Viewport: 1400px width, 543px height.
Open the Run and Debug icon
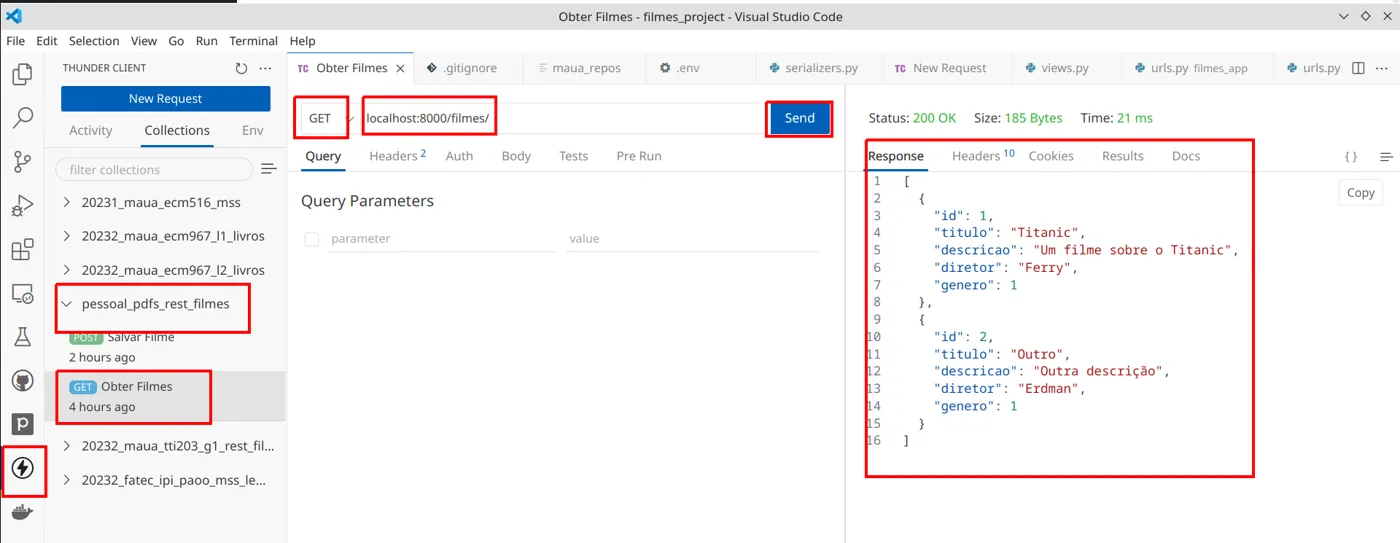click(22, 205)
